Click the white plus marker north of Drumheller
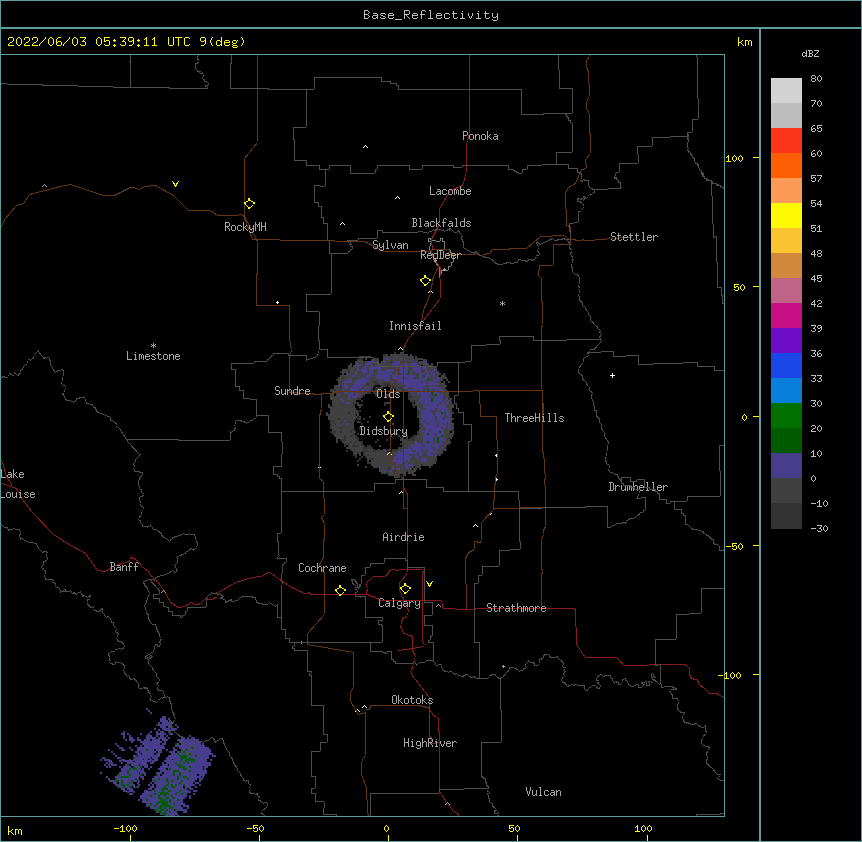Screen dimensions: 862x842 click(x=612, y=375)
